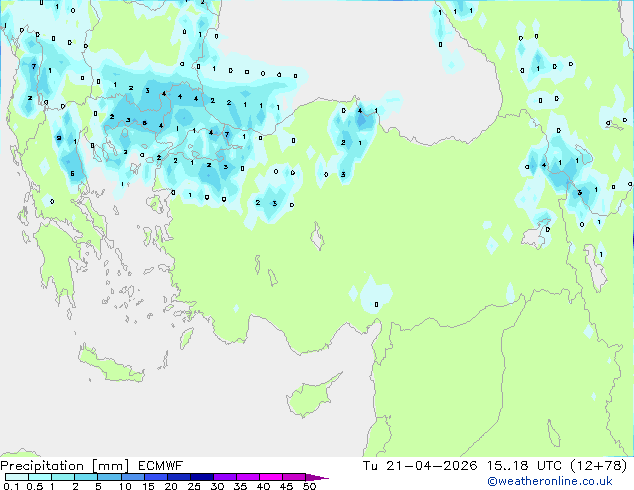
Task: Click the '40' legend scale label
Action: coord(263,486)
